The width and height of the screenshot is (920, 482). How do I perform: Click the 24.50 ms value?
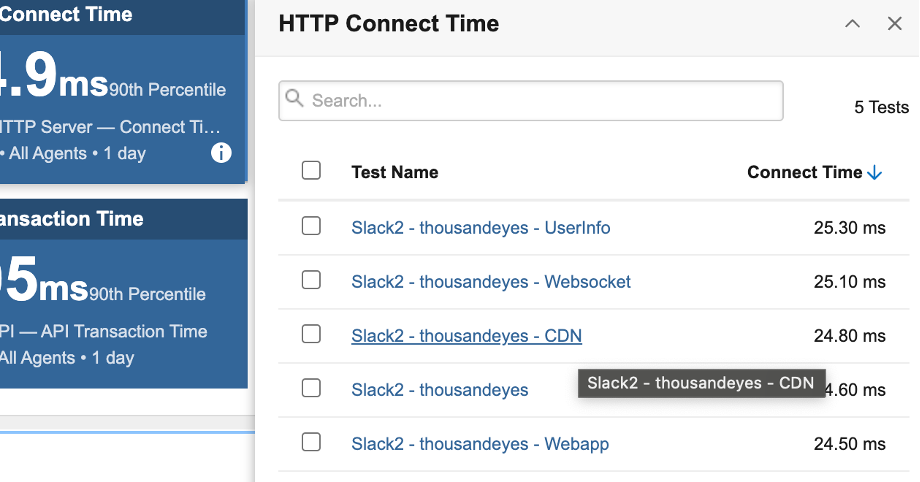click(849, 444)
